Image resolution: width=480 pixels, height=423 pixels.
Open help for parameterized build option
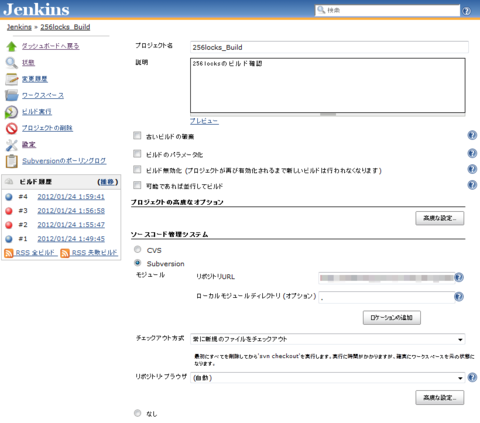click(472, 153)
